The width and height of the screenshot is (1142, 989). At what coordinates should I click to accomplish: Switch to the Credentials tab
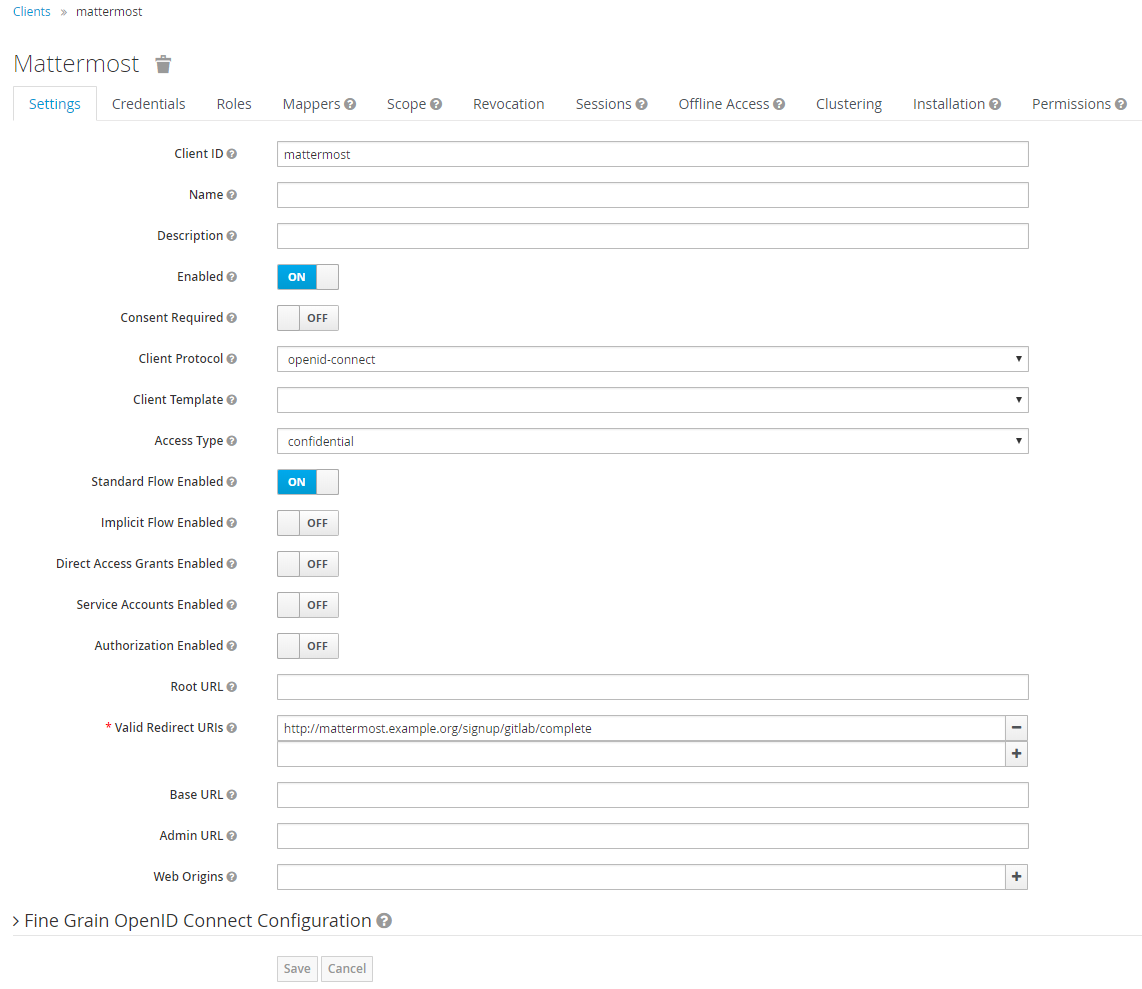pyautogui.click(x=148, y=103)
